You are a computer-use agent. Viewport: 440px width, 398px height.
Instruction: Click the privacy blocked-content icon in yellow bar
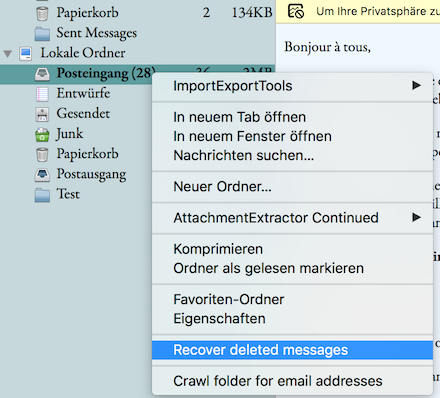point(296,12)
